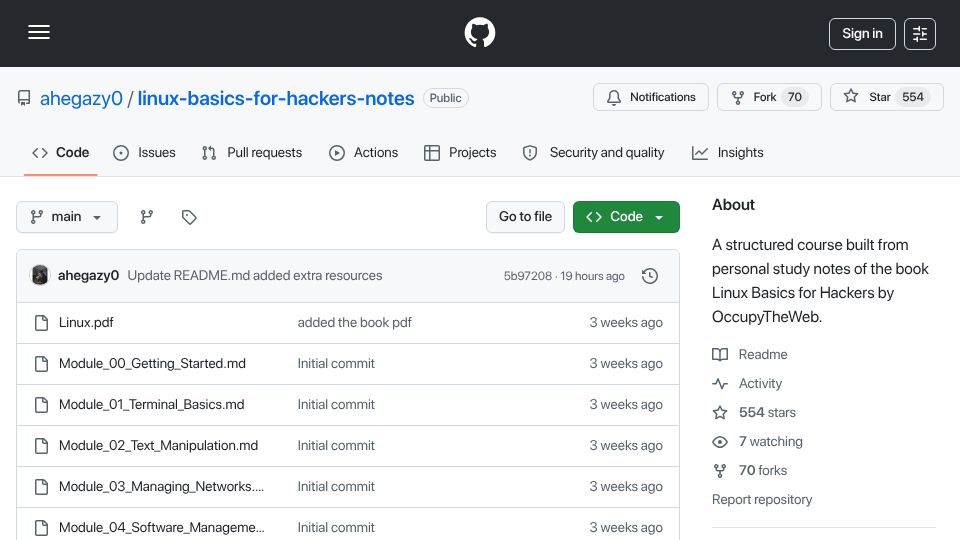Click the file icon next to Module_03_Managing_Networks

(42, 487)
